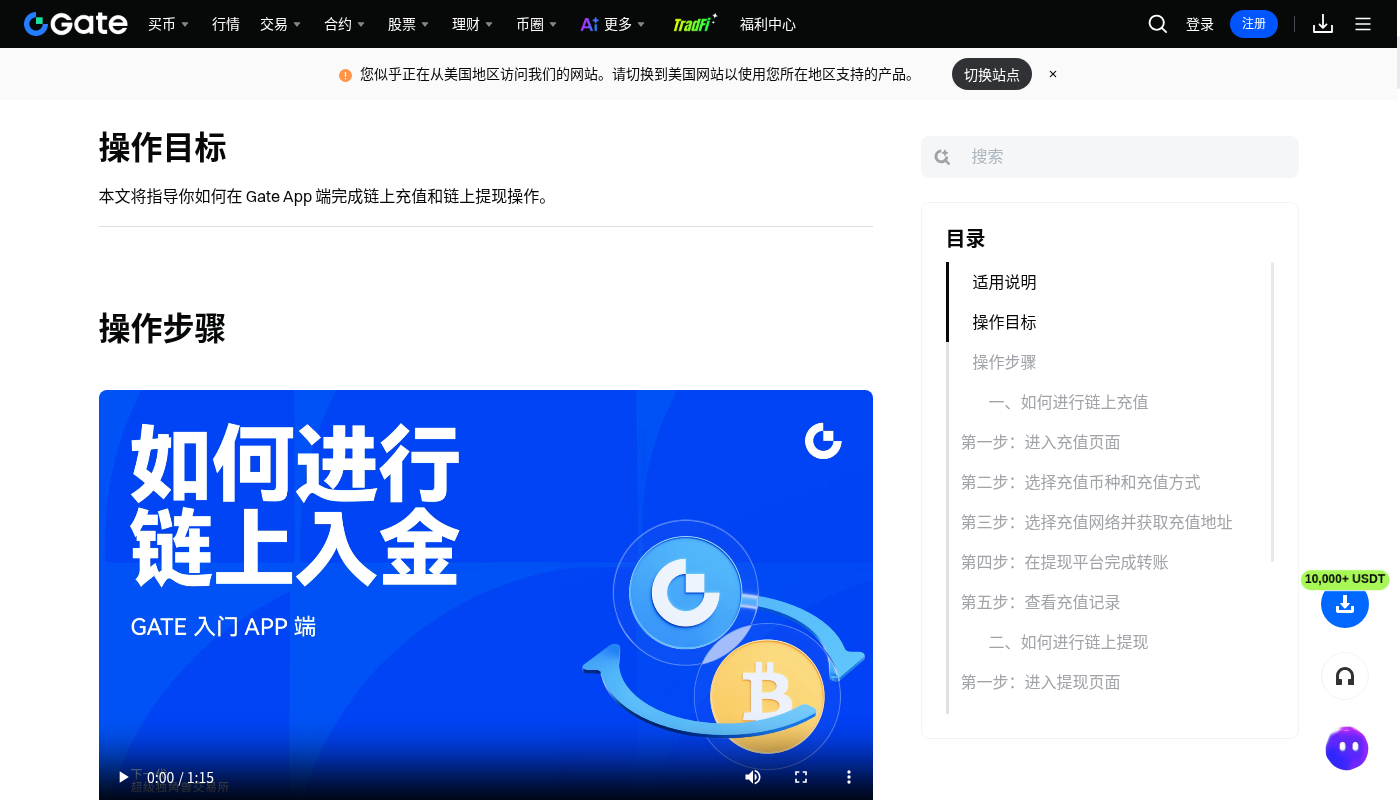Expand the 理财 dropdown menu
The height and width of the screenshot is (800, 1400).
[472, 24]
